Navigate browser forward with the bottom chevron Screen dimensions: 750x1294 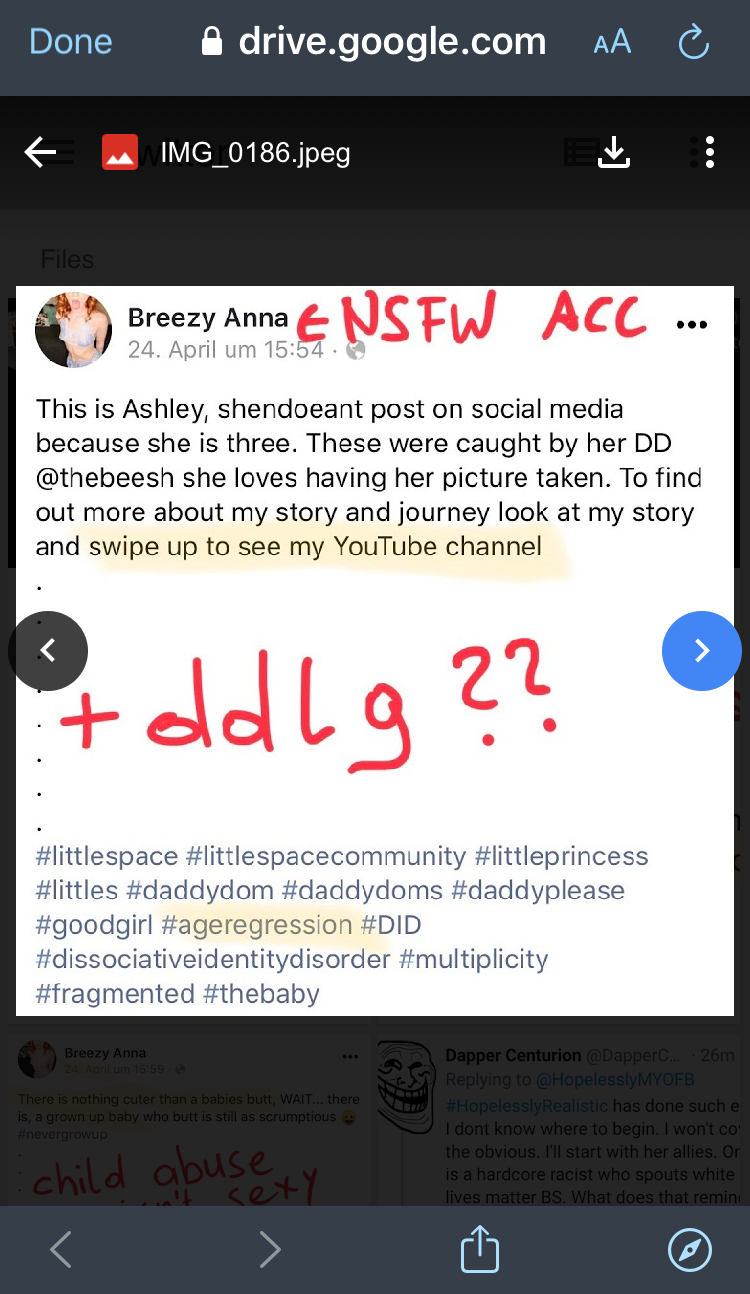coord(269,1250)
